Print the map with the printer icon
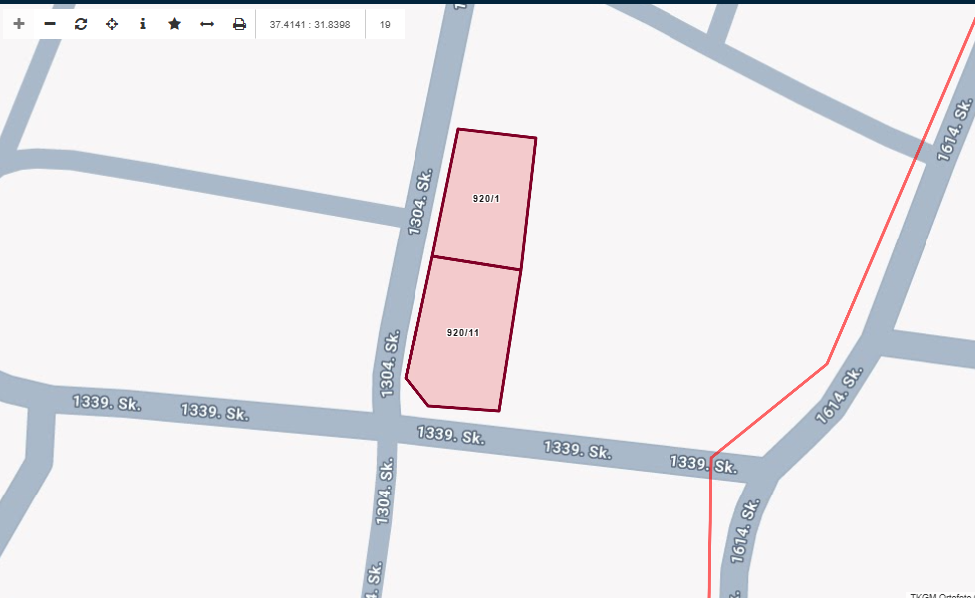Viewport: 975px width, 598px height. (x=239, y=24)
